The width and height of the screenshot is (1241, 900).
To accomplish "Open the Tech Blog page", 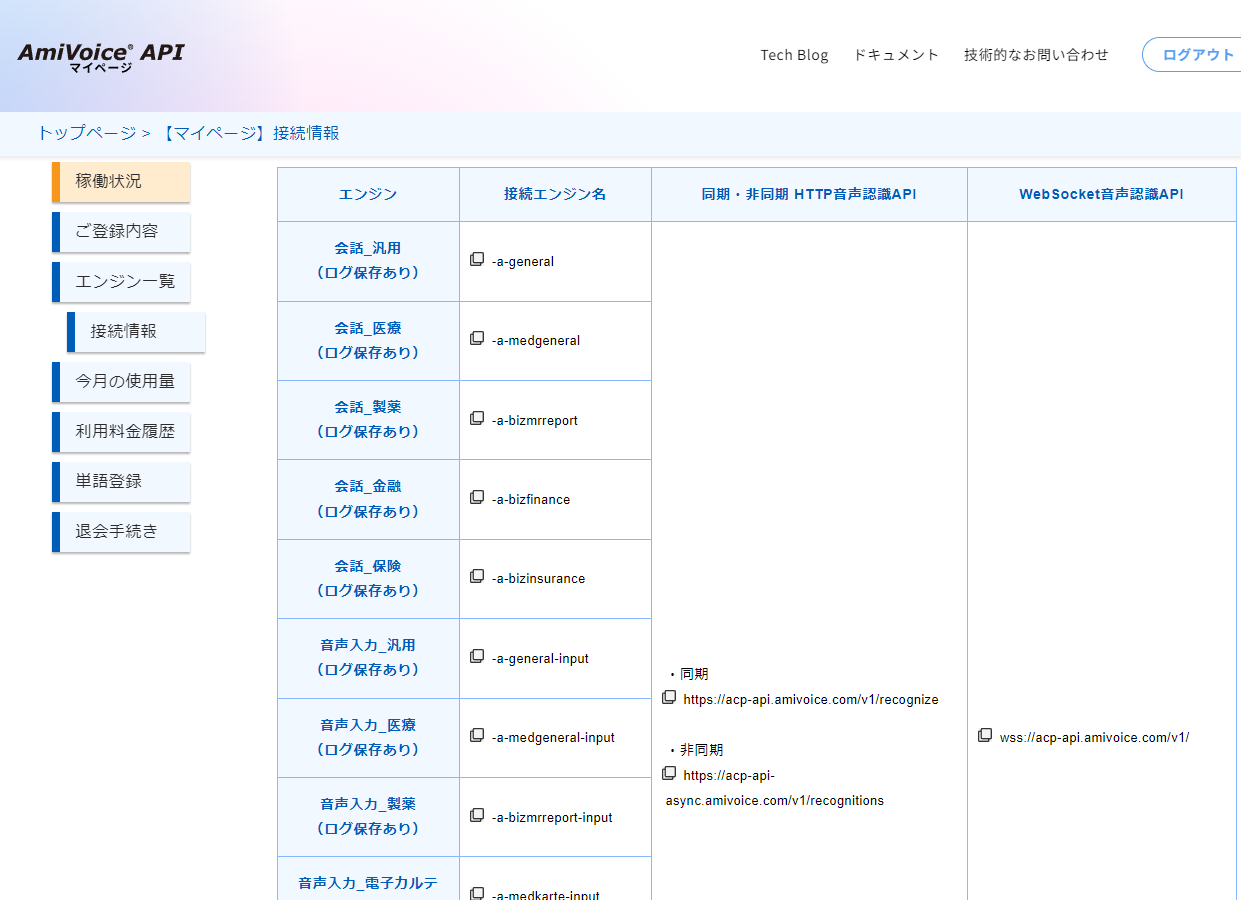I will (x=794, y=55).
